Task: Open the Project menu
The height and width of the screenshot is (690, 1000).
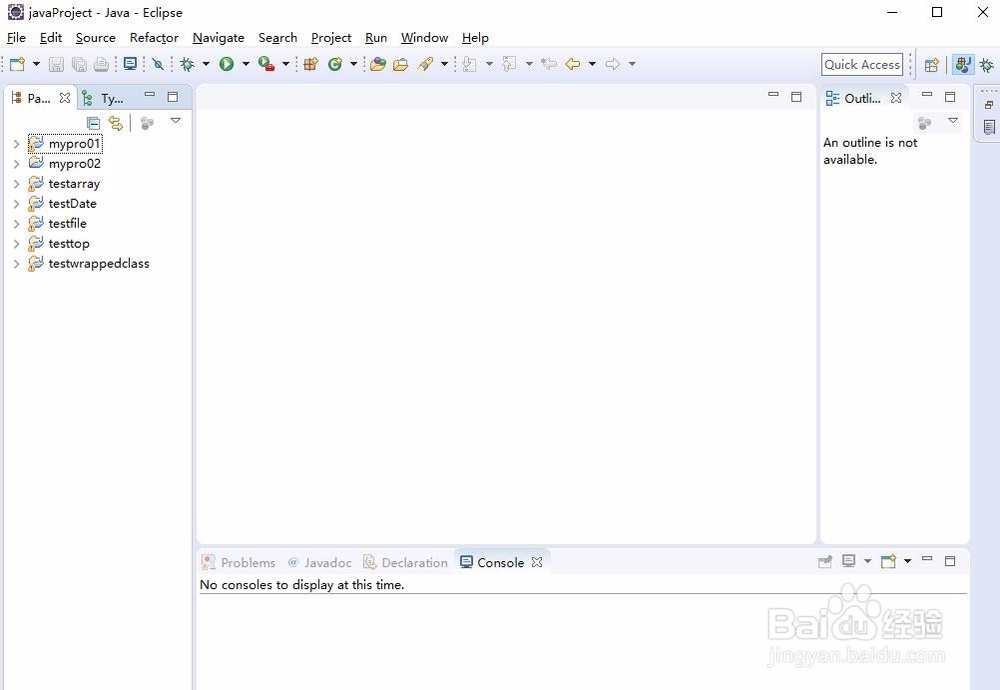Action: pyautogui.click(x=331, y=38)
